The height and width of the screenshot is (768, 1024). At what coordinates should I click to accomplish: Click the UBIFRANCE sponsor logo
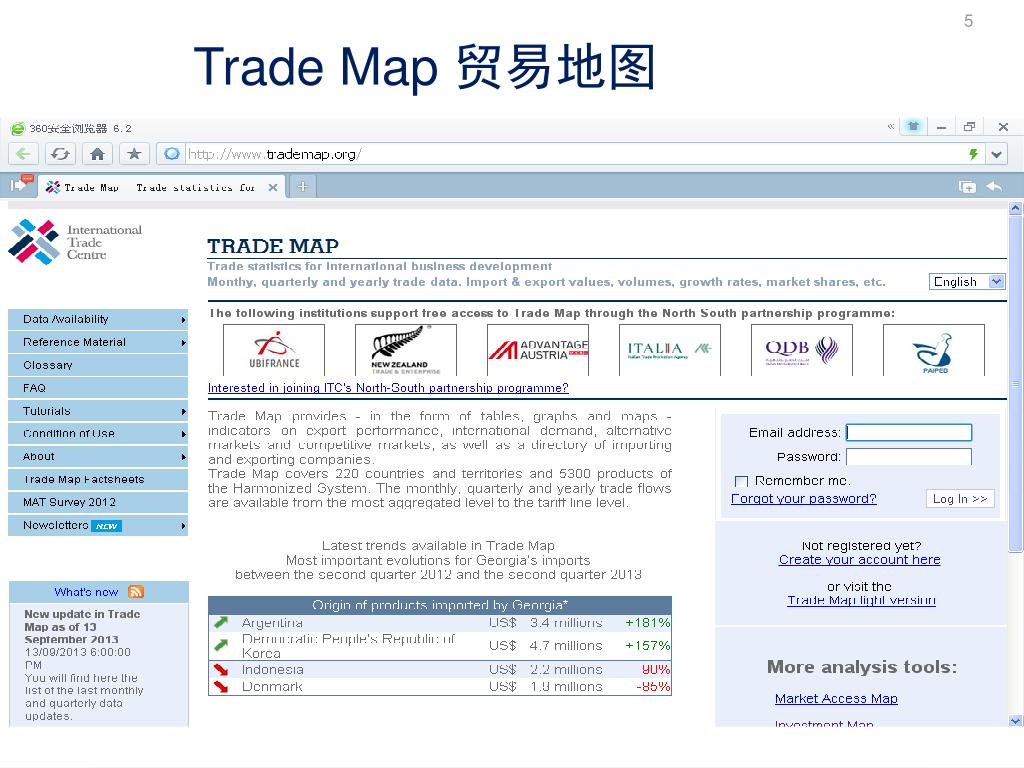click(274, 350)
